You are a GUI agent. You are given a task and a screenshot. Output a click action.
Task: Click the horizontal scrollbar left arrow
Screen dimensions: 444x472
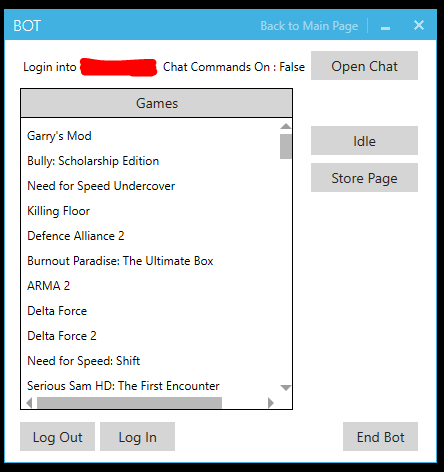pyautogui.click(x=29, y=403)
